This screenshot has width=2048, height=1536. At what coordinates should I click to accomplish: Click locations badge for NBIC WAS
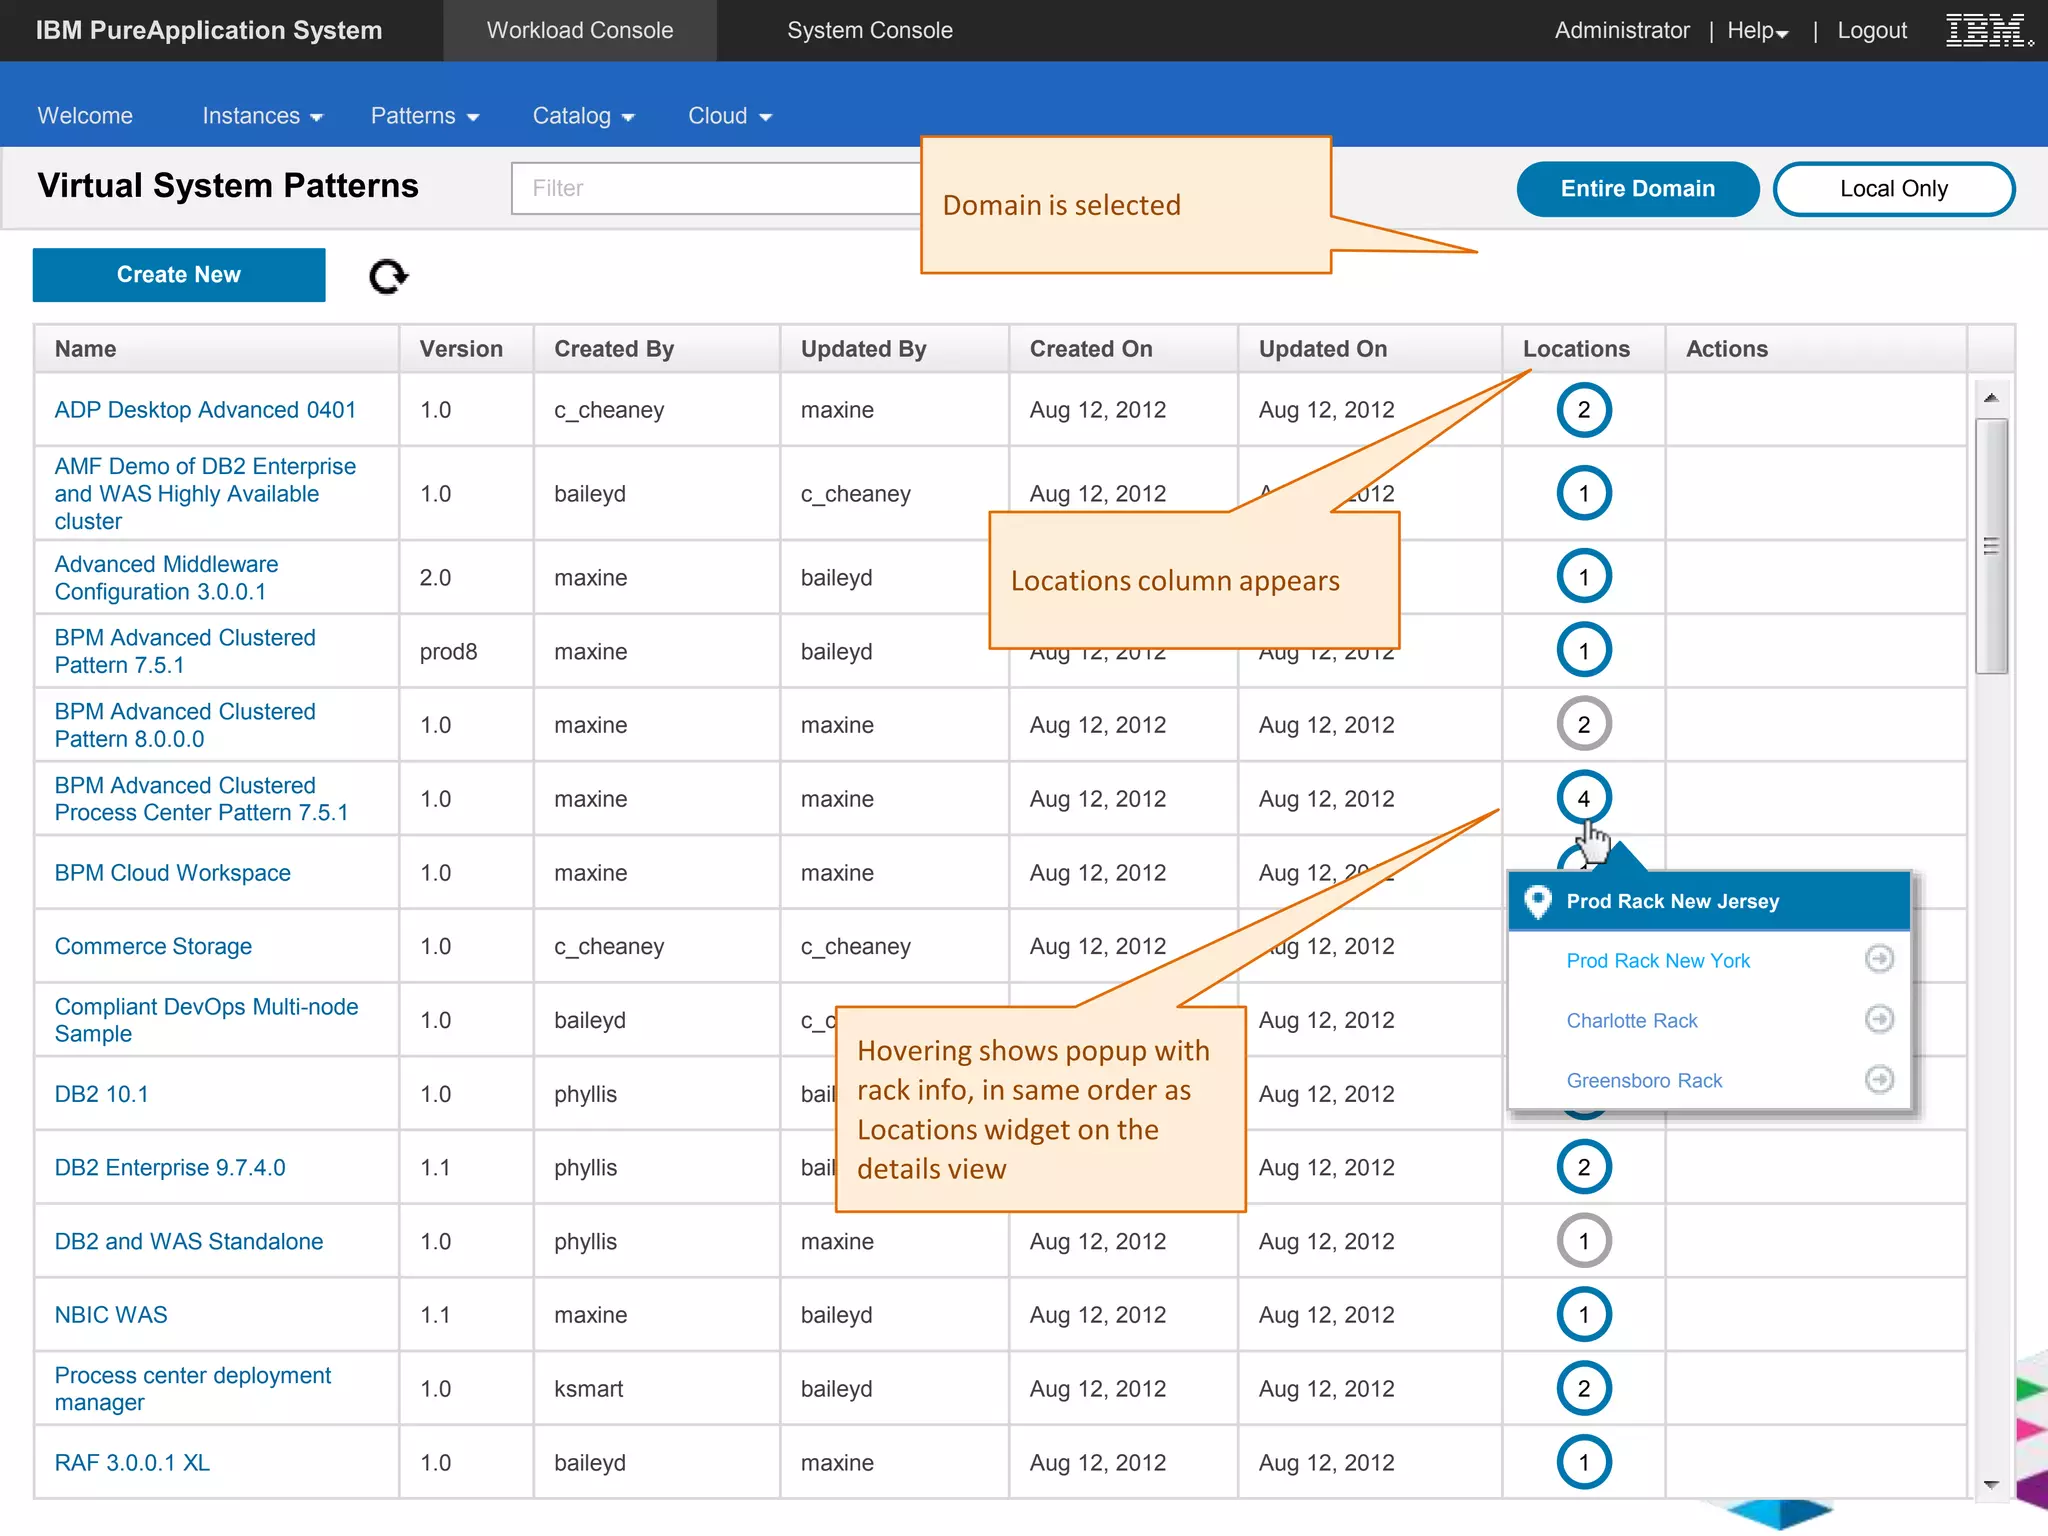(1584, 1315)
